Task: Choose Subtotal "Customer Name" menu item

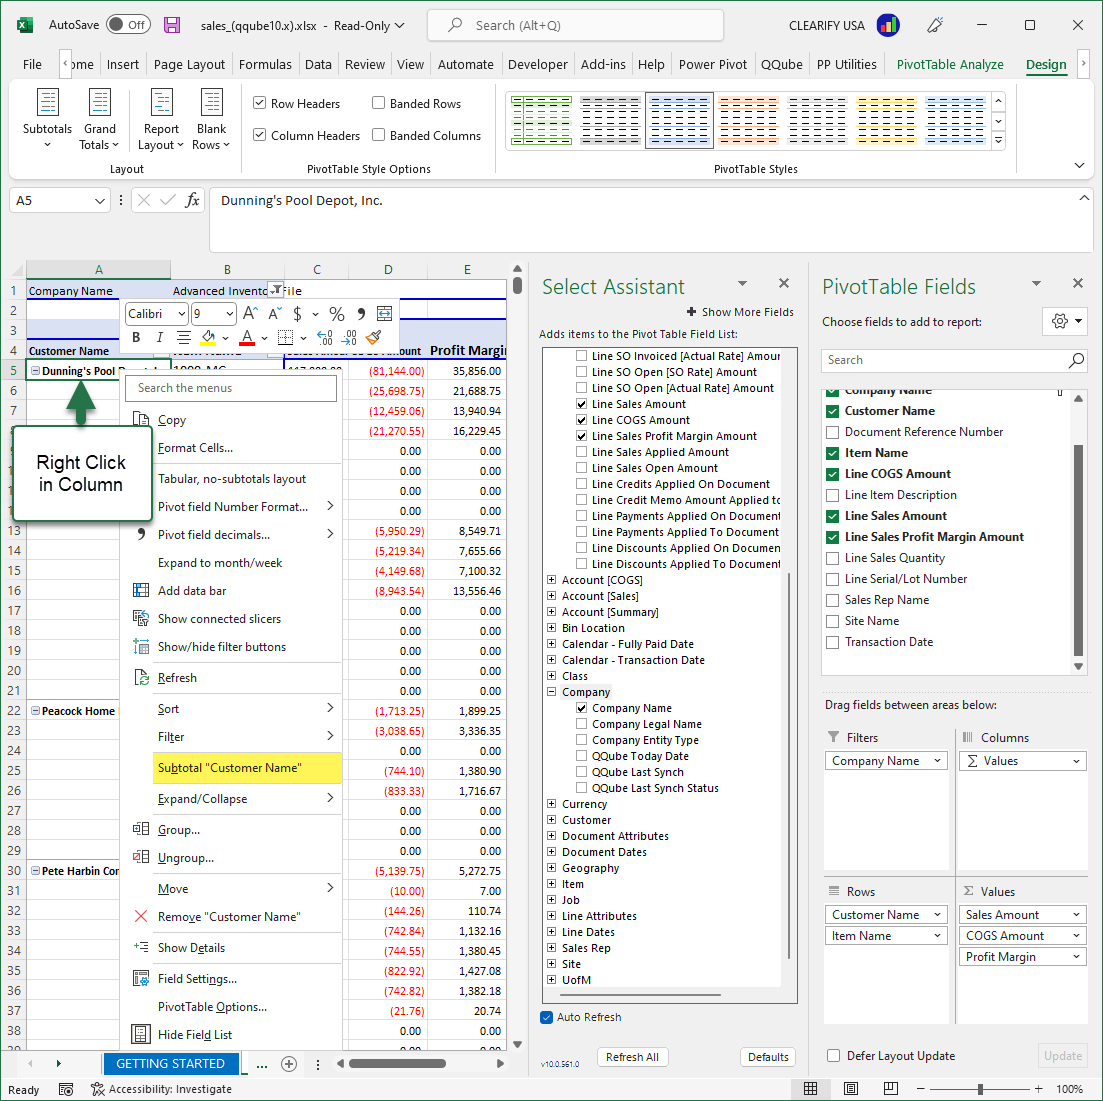Action: [x=247, y=768]
